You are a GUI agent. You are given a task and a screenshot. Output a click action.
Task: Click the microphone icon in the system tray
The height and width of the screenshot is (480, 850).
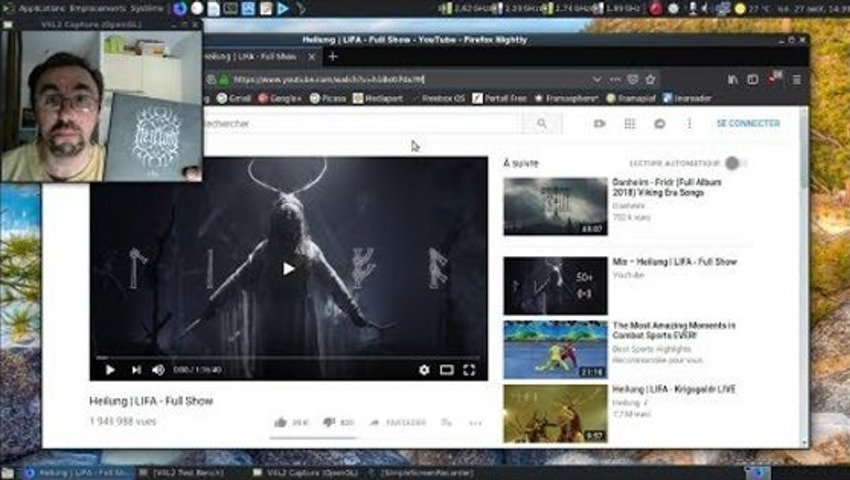(x=692, y=8)
